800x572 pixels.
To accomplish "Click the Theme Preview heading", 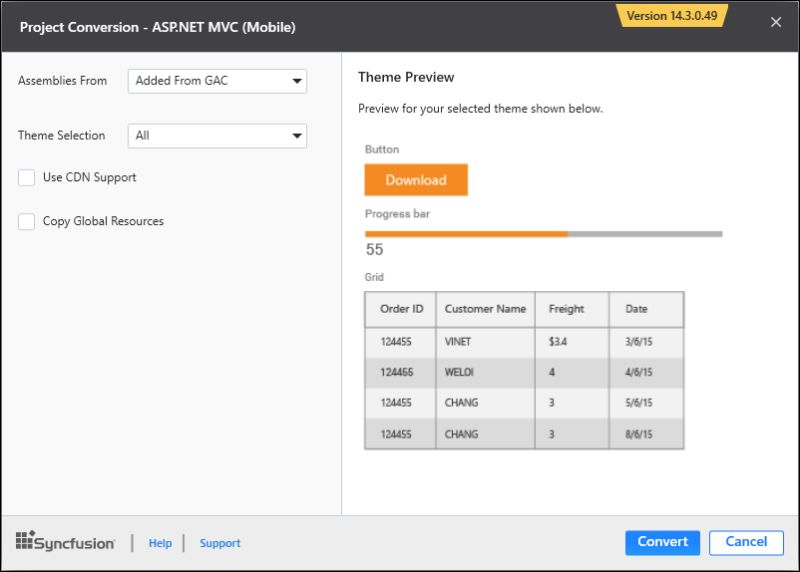I will click(x=406, y=77).
